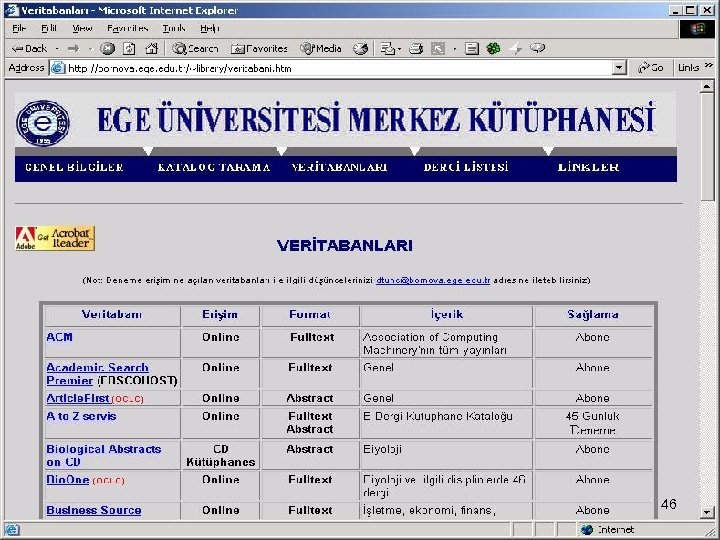
Task: Expand the Links toolbar chevron
Action: [x=709, y=65]
